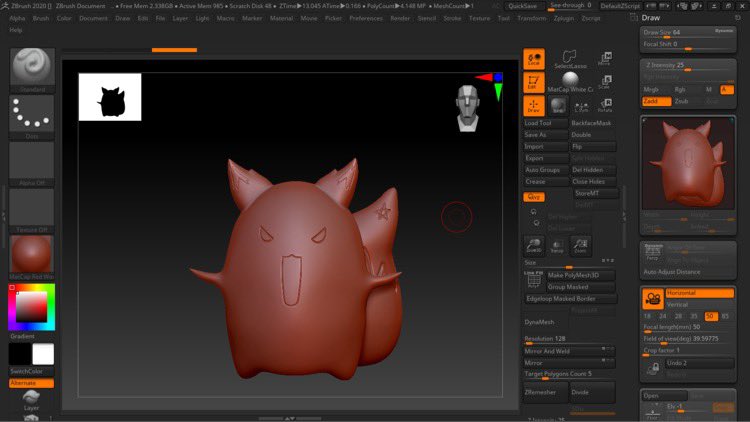This screenshot has width=750, height=422.
Task: Click the Zoom document icon
Action: coord(580,245)
